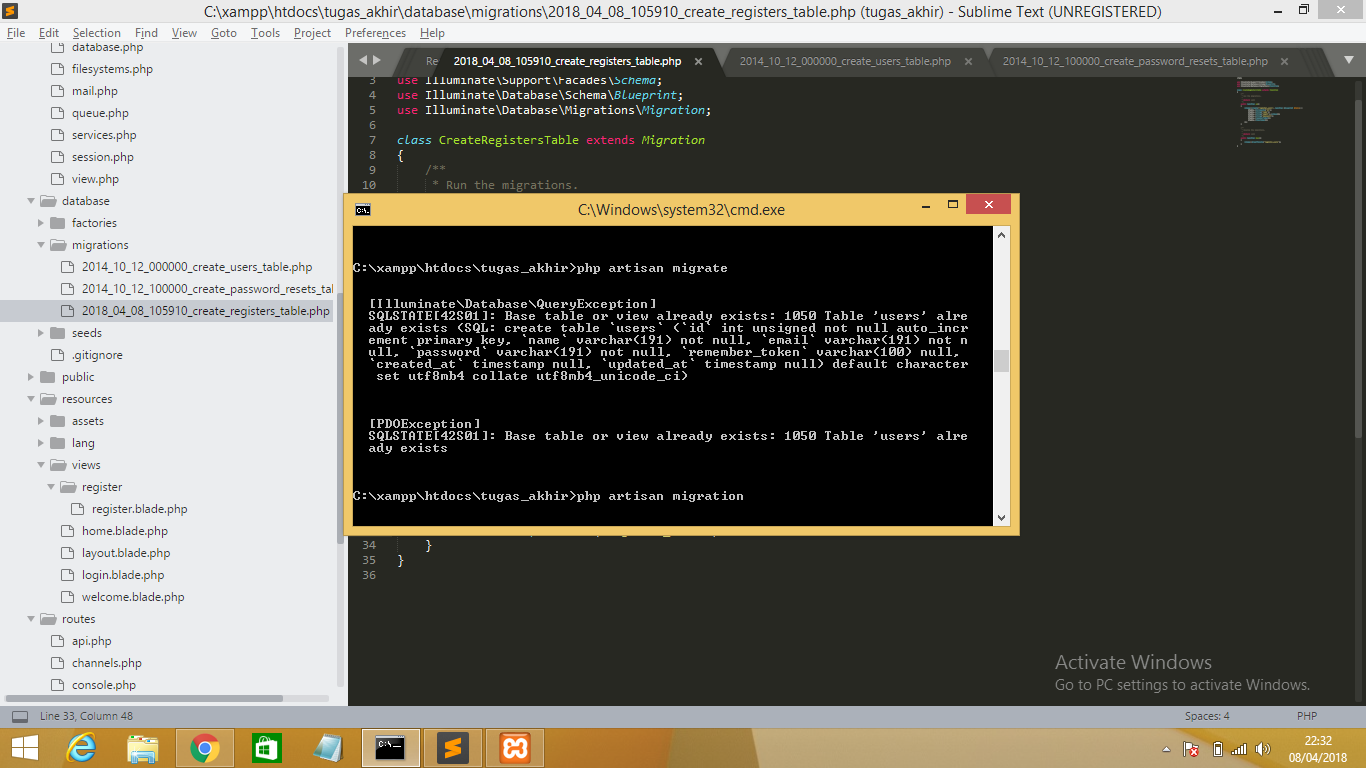1366x768 pixels.
Task: Click the action center flag icon
Action: tap(1191, 749)
